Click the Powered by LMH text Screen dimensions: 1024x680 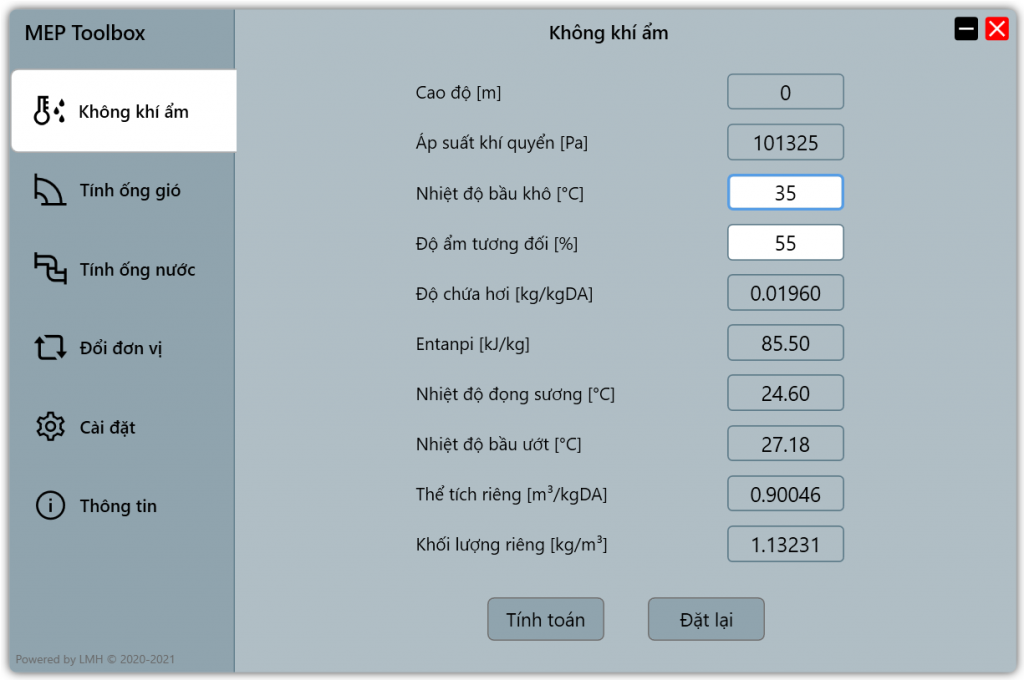click(97, 659)
